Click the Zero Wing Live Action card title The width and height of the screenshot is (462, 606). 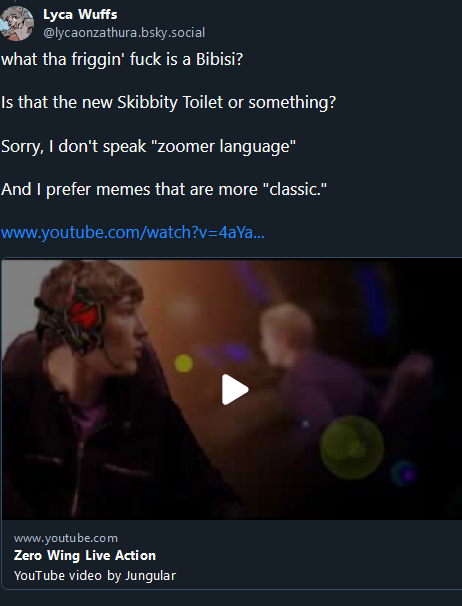pos(85,555)
